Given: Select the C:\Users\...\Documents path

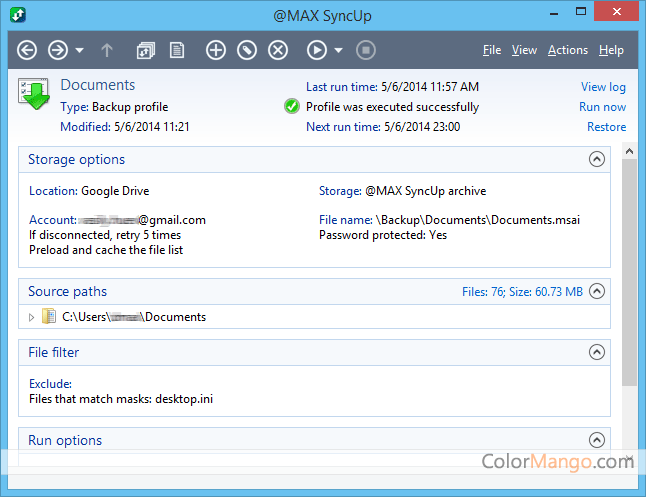Looking at the screenshot, I should [x=134, y=317].
